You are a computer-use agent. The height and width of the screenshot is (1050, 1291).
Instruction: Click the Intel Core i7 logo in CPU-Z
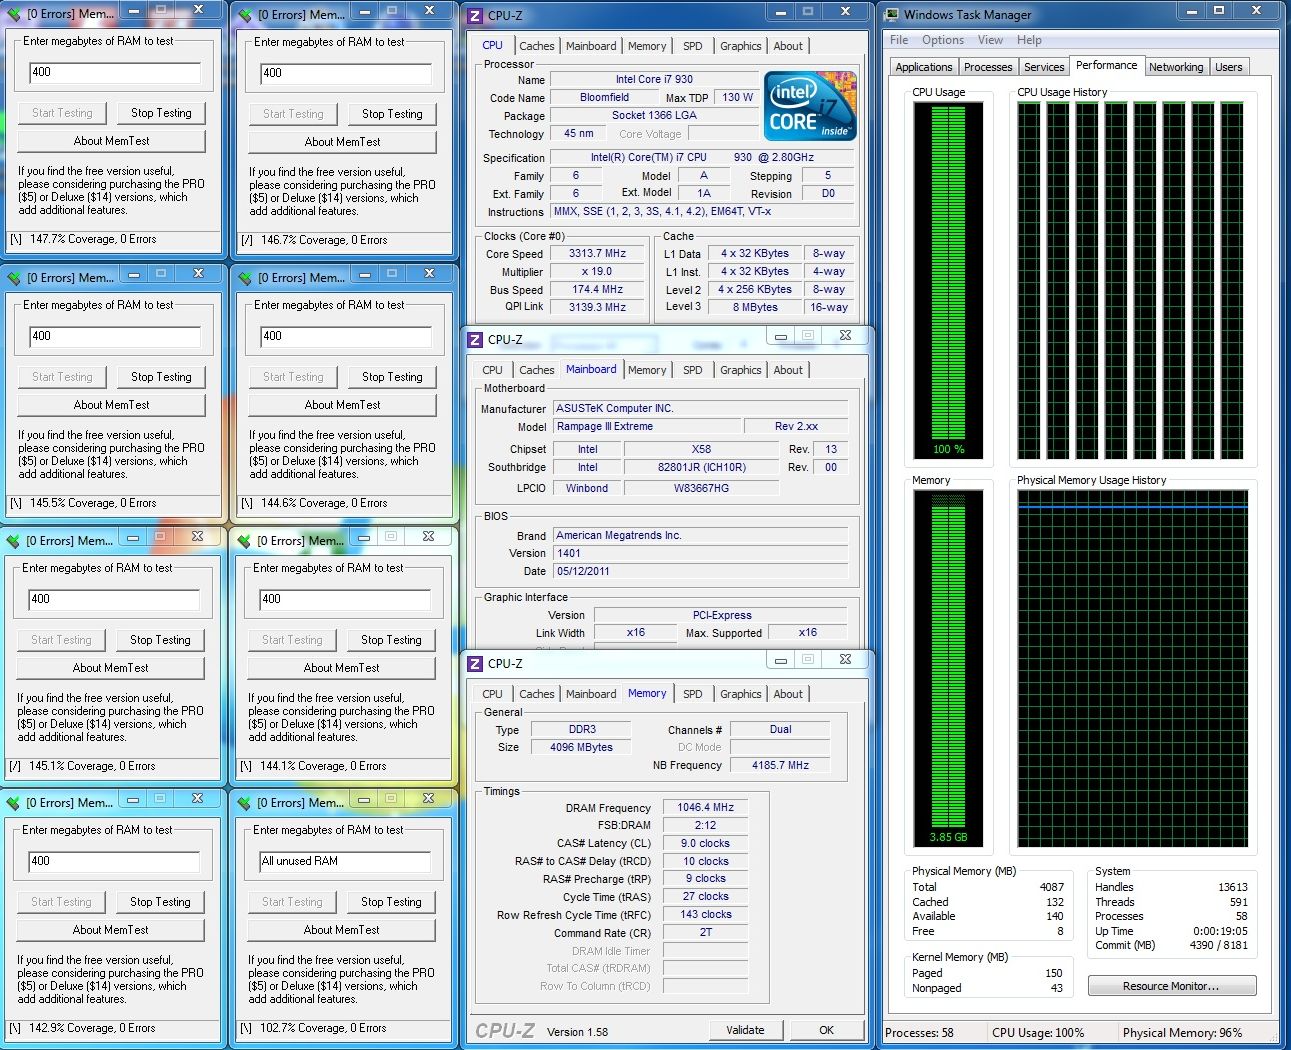click(810, 106)
